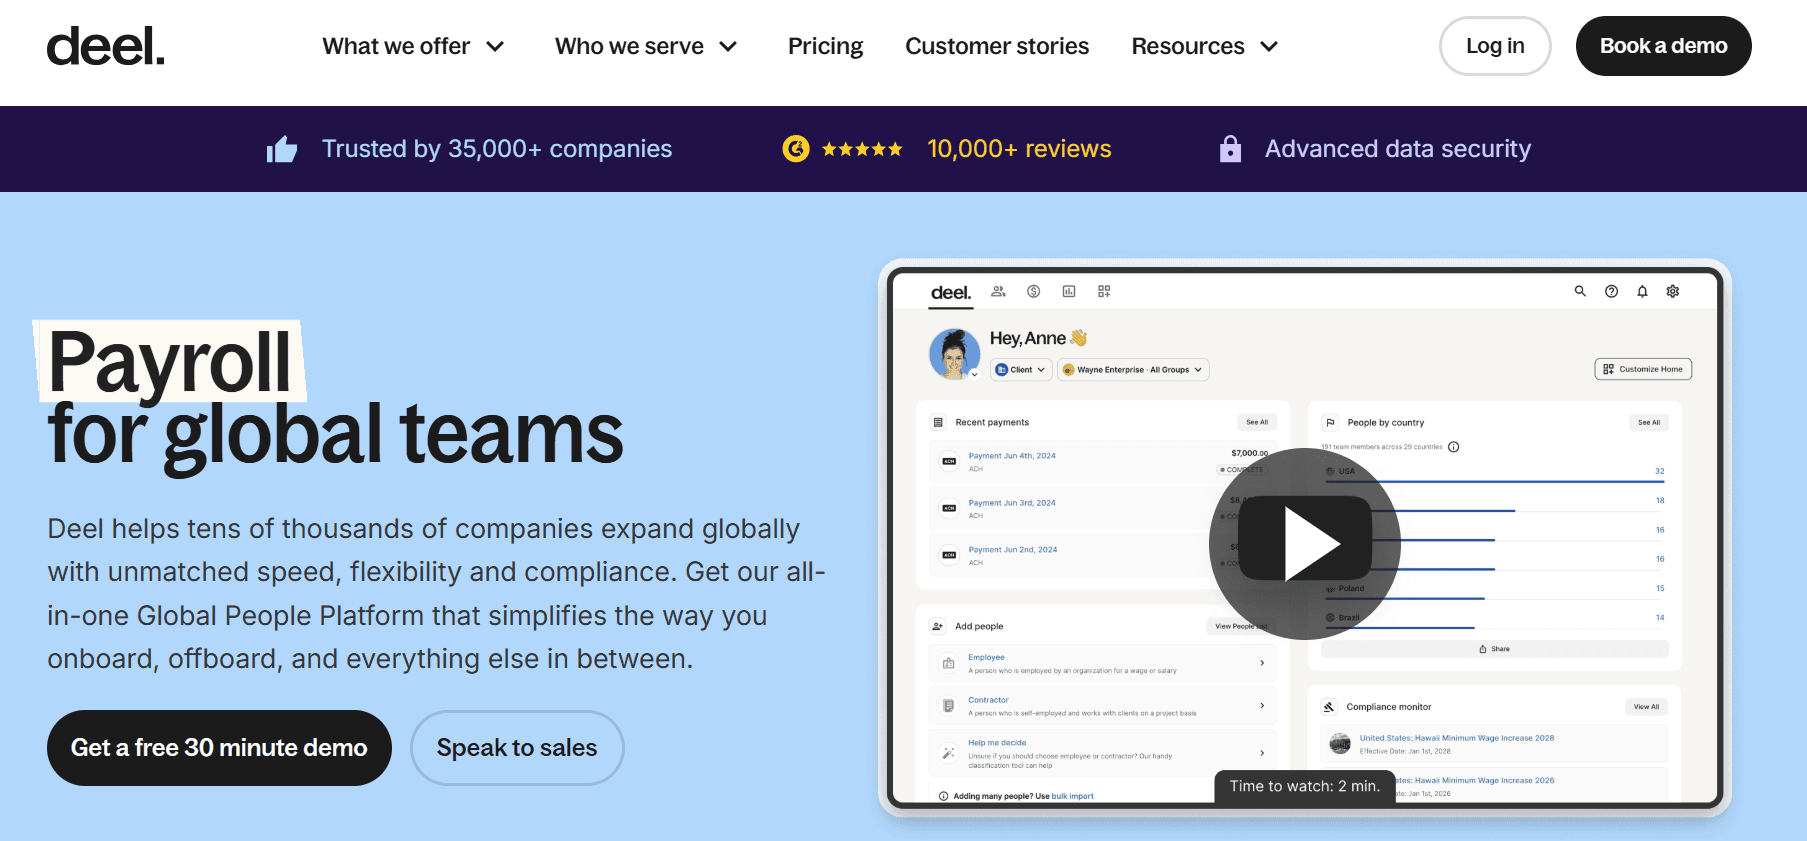This screenshot has height=841, width=1807.
Task: Click the apps grid icon in preview toolbar
Action: (x=1104, y=291)
